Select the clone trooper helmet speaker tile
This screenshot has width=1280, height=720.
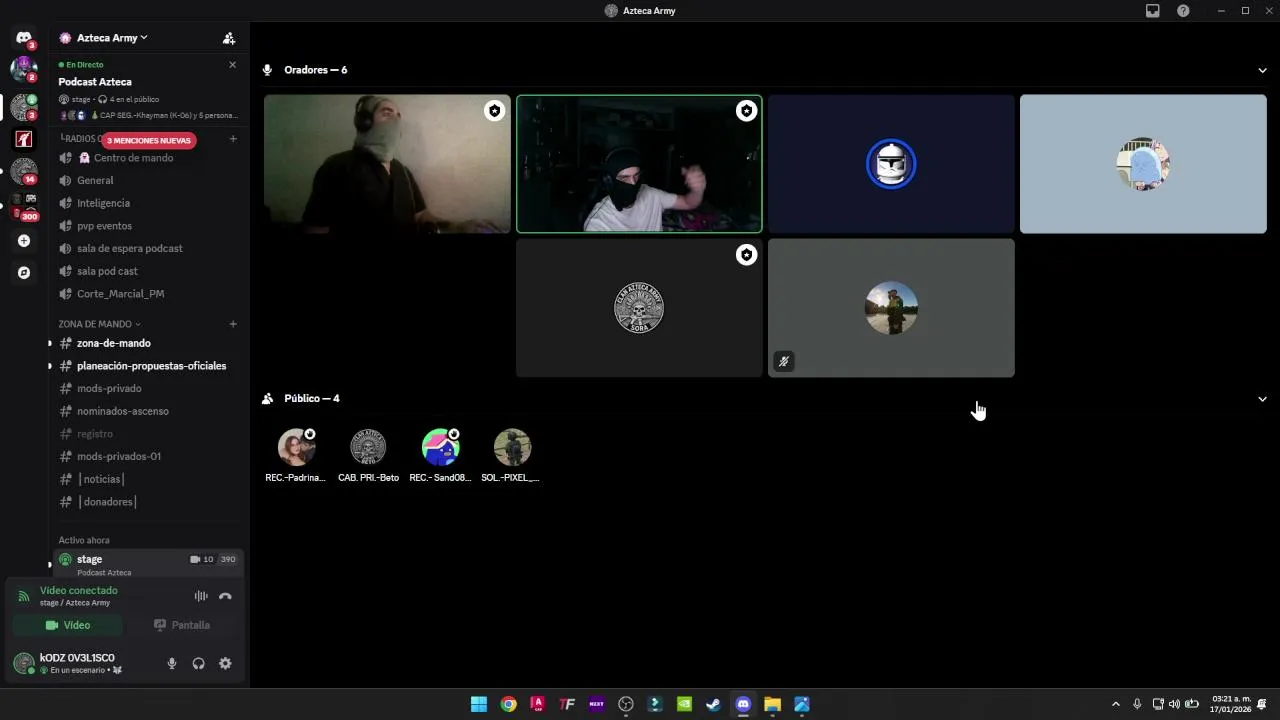(891, 164)
